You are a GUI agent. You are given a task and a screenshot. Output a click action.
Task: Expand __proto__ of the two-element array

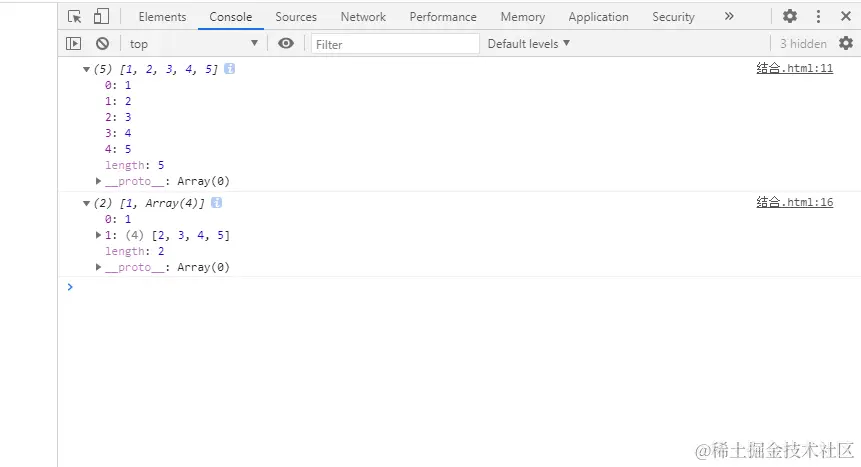tap(98, 267)
